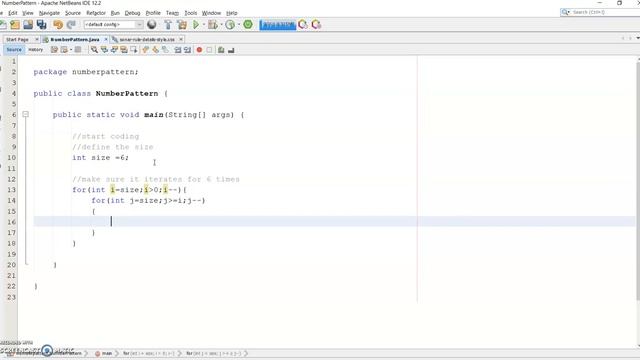Image resolution: width=640 pixels, height=360 pixels.
Task: Click Find Next Occurrence icon
Action: click(114, 50)
